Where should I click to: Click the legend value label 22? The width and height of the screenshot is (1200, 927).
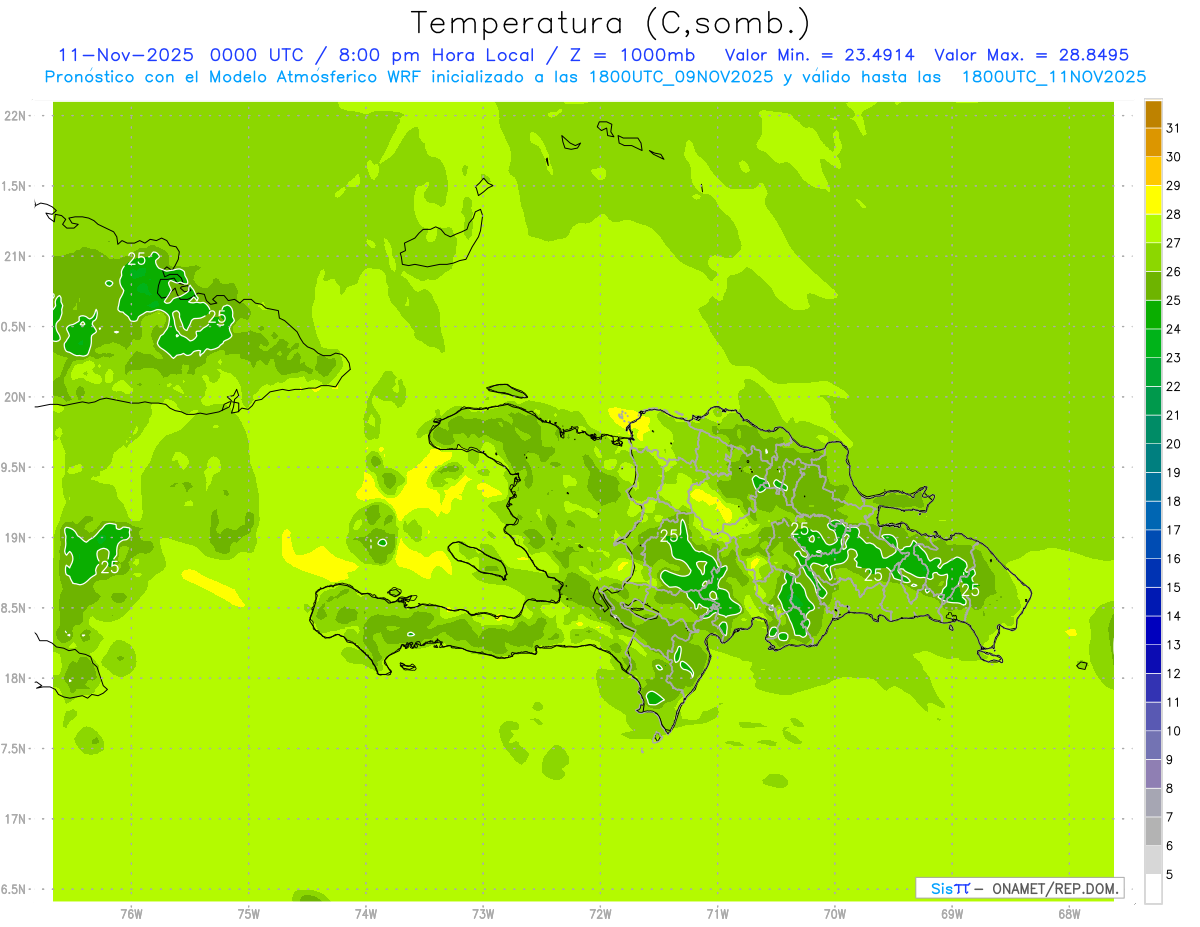tap(1173, 386)
